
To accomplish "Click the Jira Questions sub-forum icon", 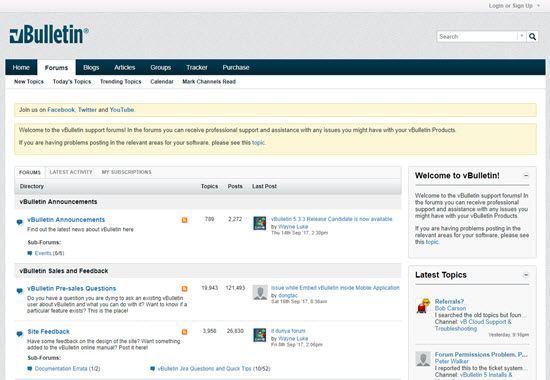I will (x=153, y=369).
